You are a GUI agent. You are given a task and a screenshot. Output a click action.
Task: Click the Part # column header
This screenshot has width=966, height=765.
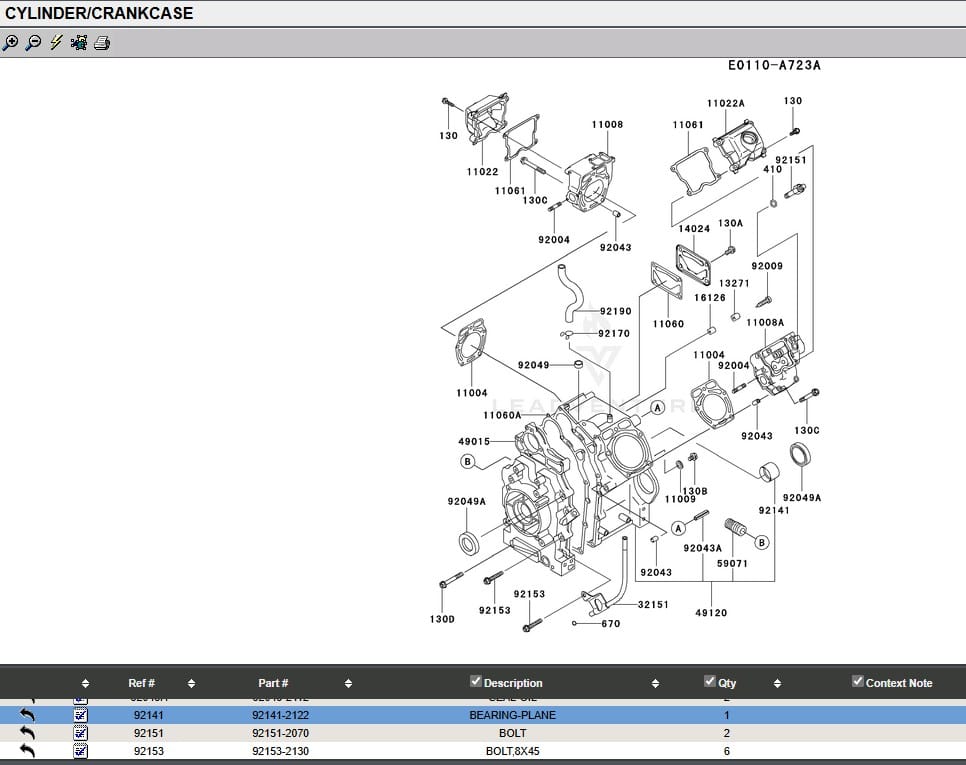pos(273,683)
